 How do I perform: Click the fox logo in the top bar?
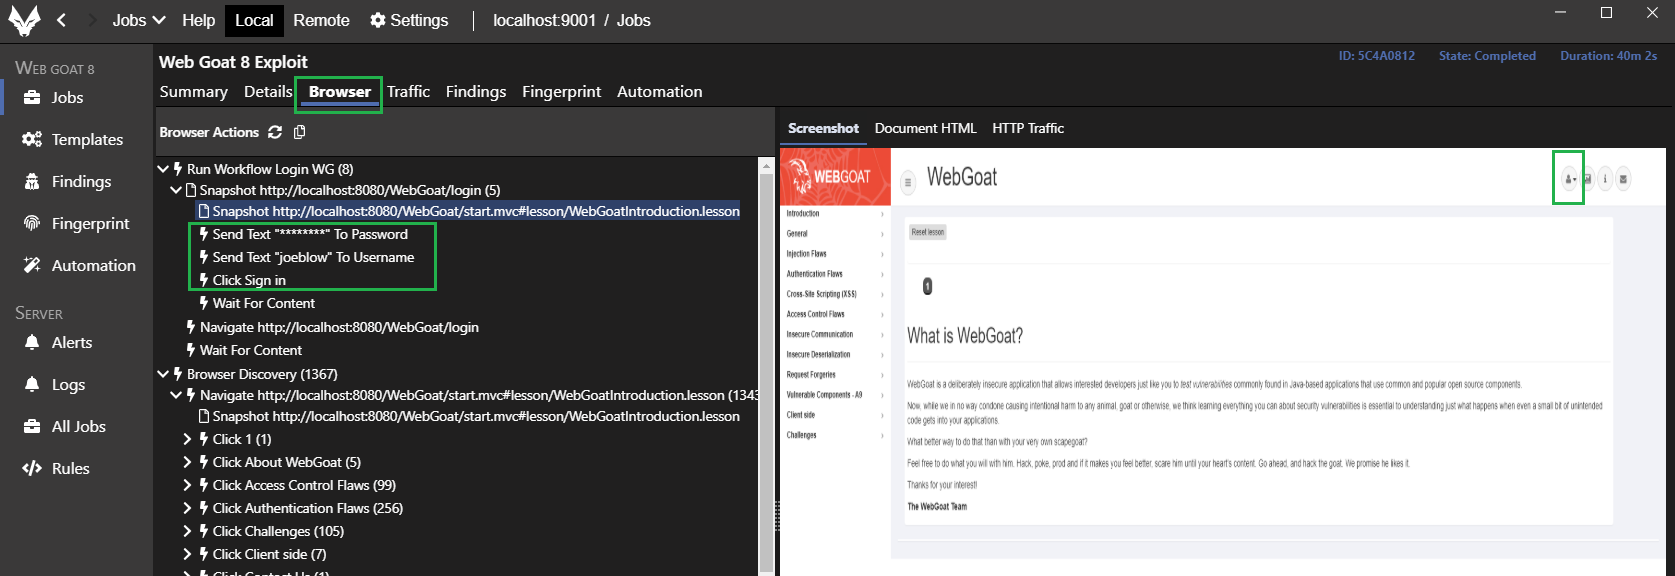coord(24,20)
